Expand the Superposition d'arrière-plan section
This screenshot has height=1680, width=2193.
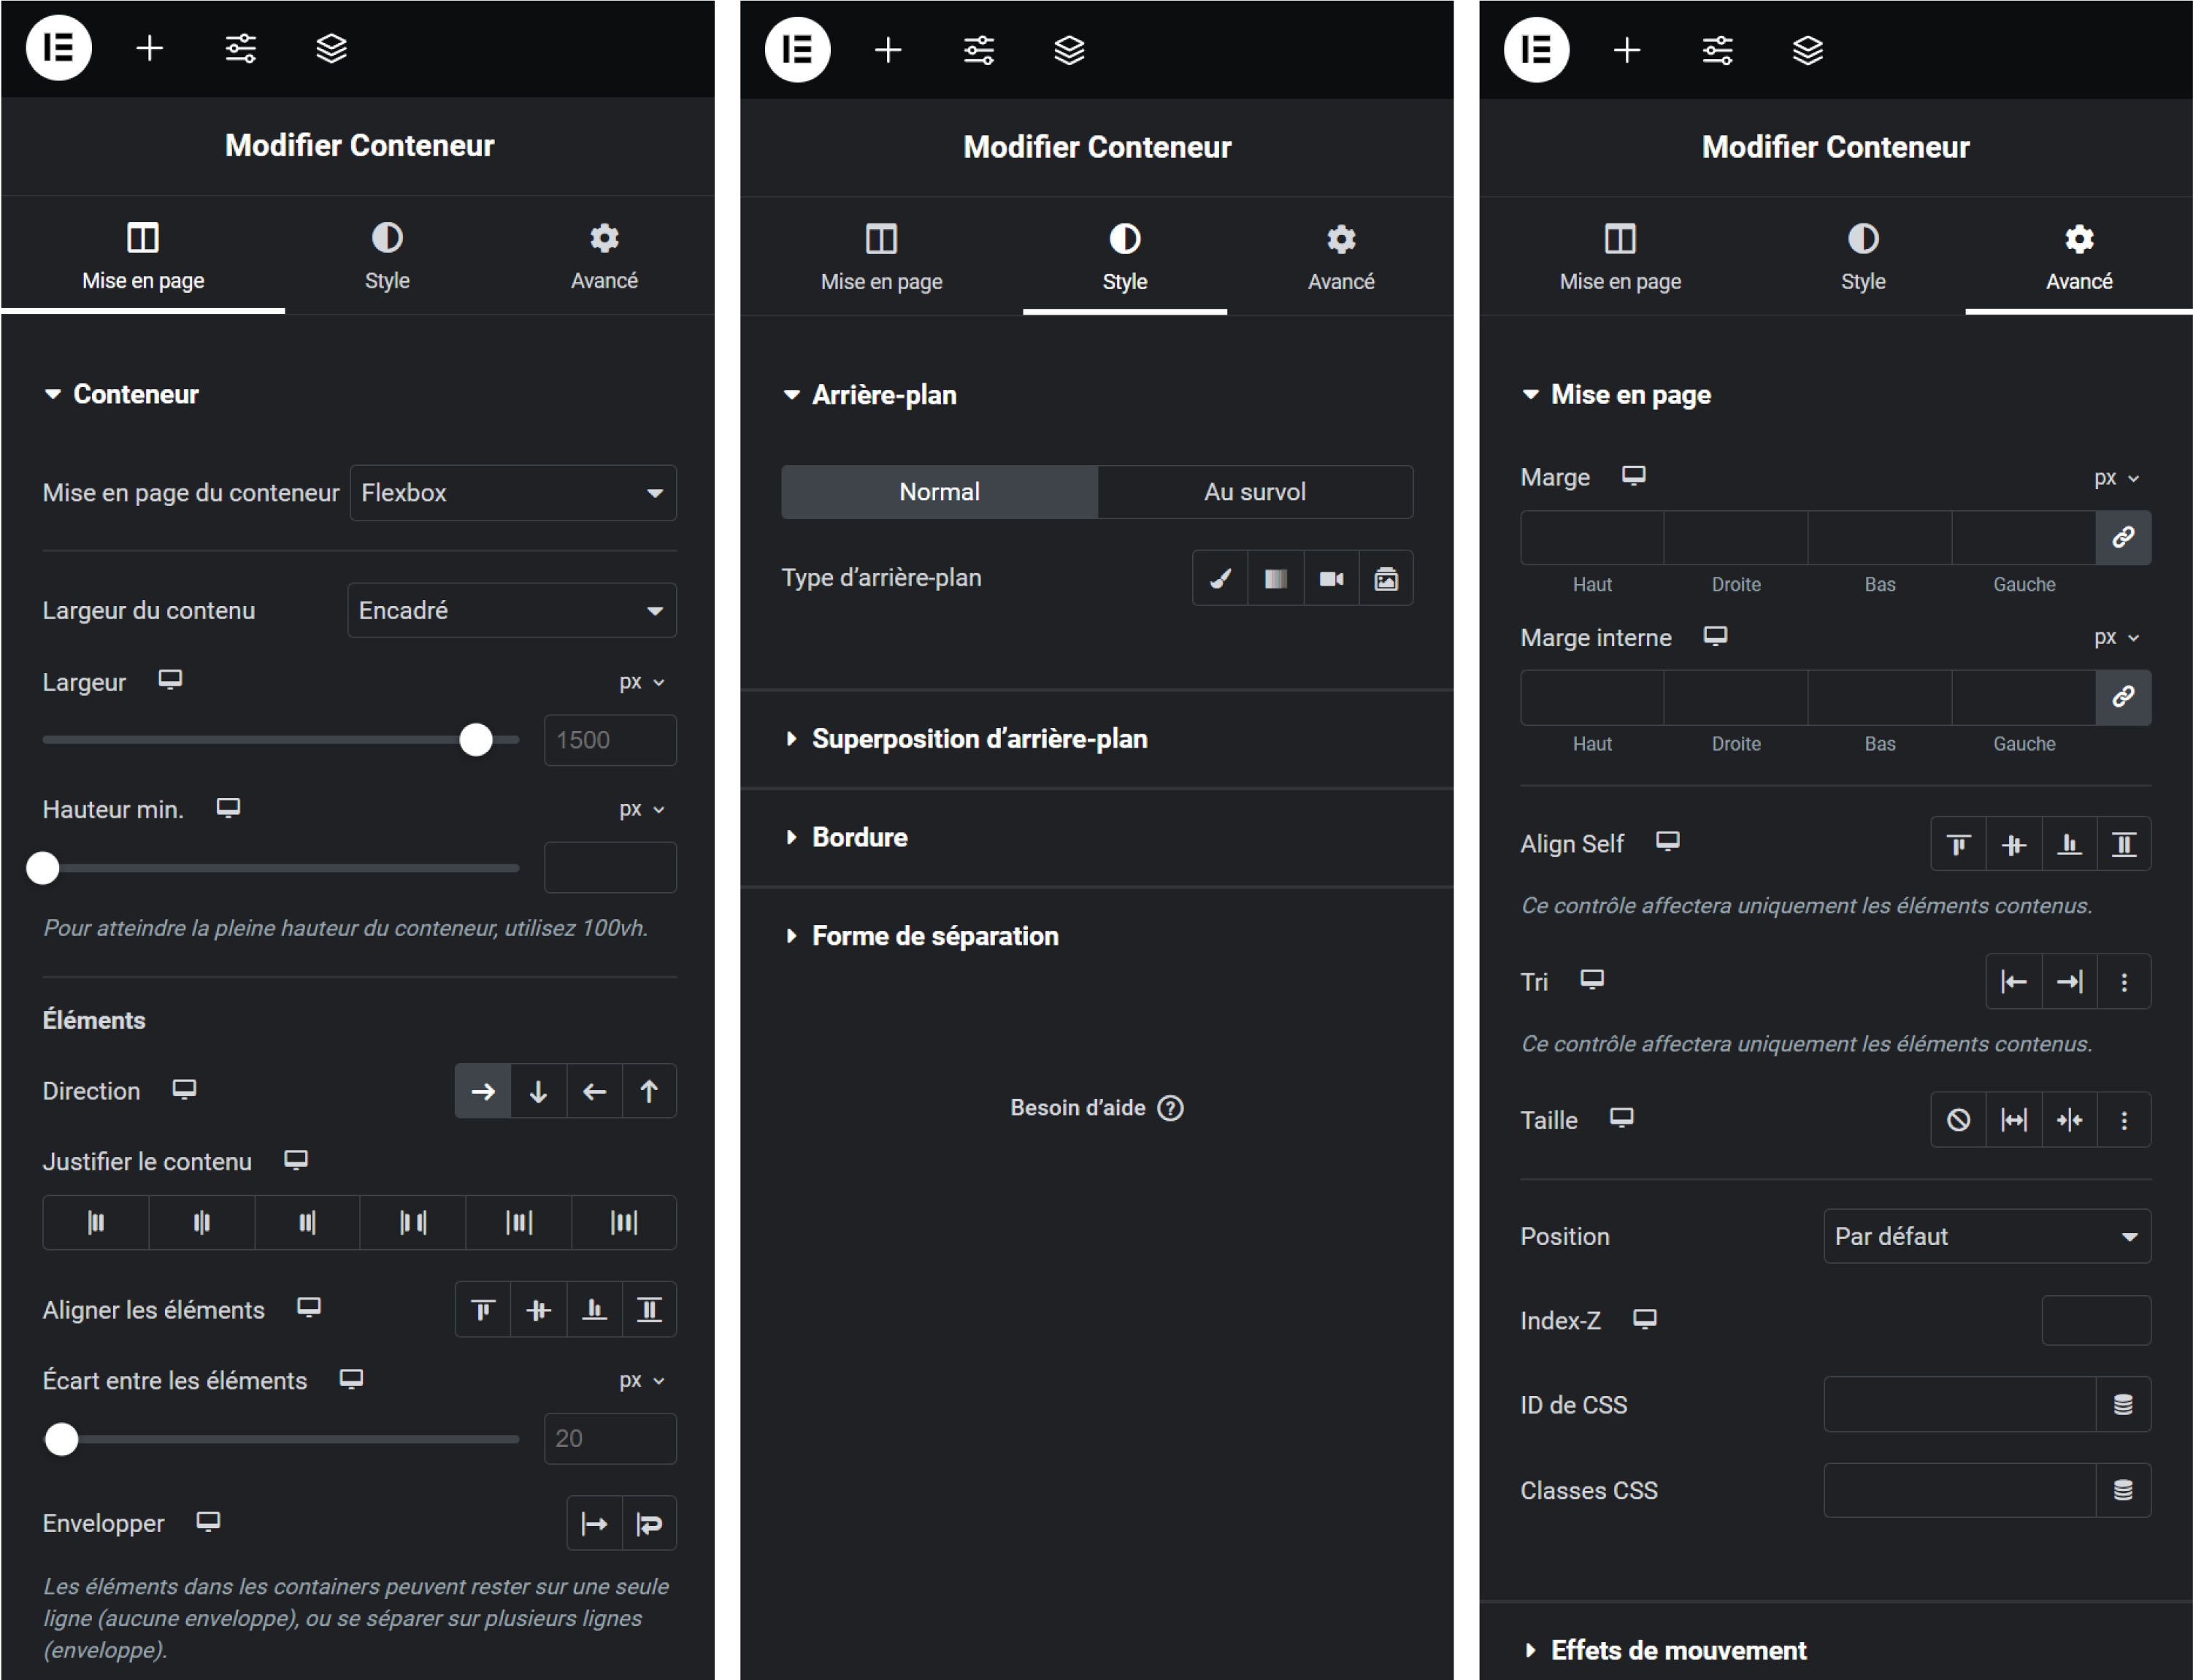[1097, 740]
